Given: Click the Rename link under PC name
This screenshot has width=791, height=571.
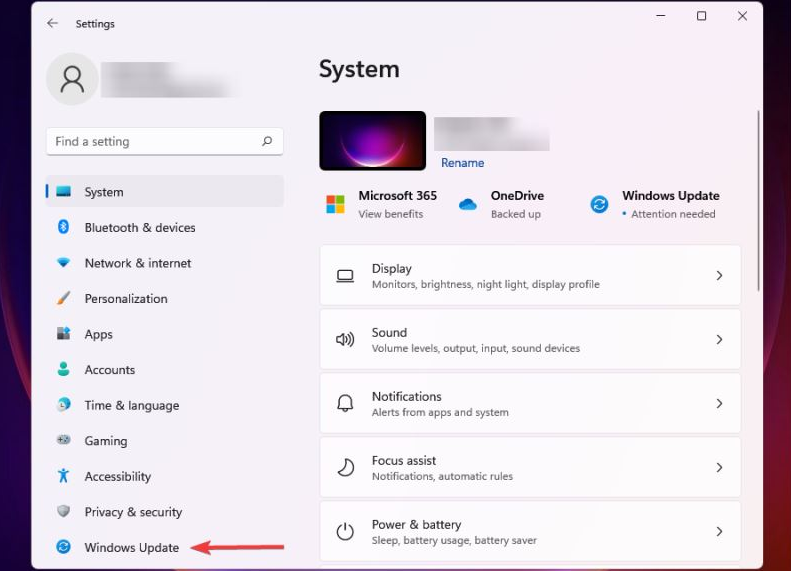Looking at the screenshot, I should (462, 163).
